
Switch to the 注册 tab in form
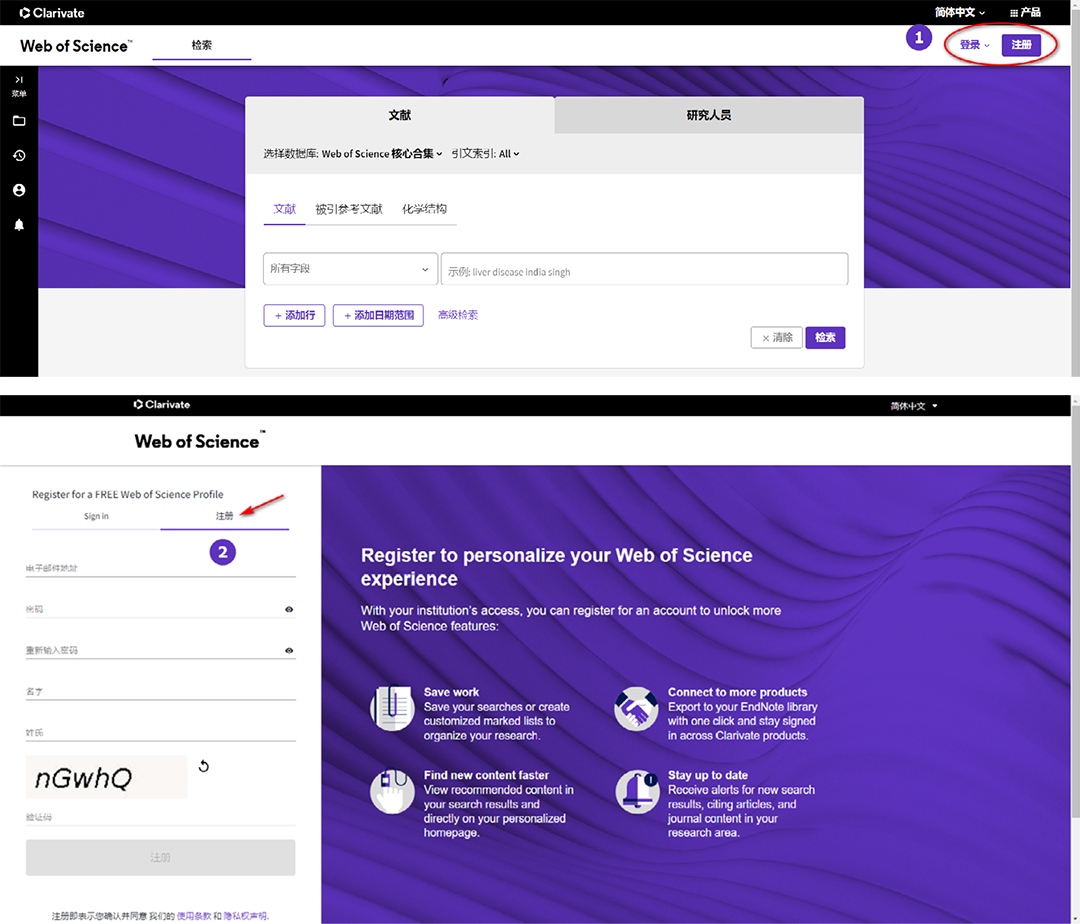click(x=225, y=516)
